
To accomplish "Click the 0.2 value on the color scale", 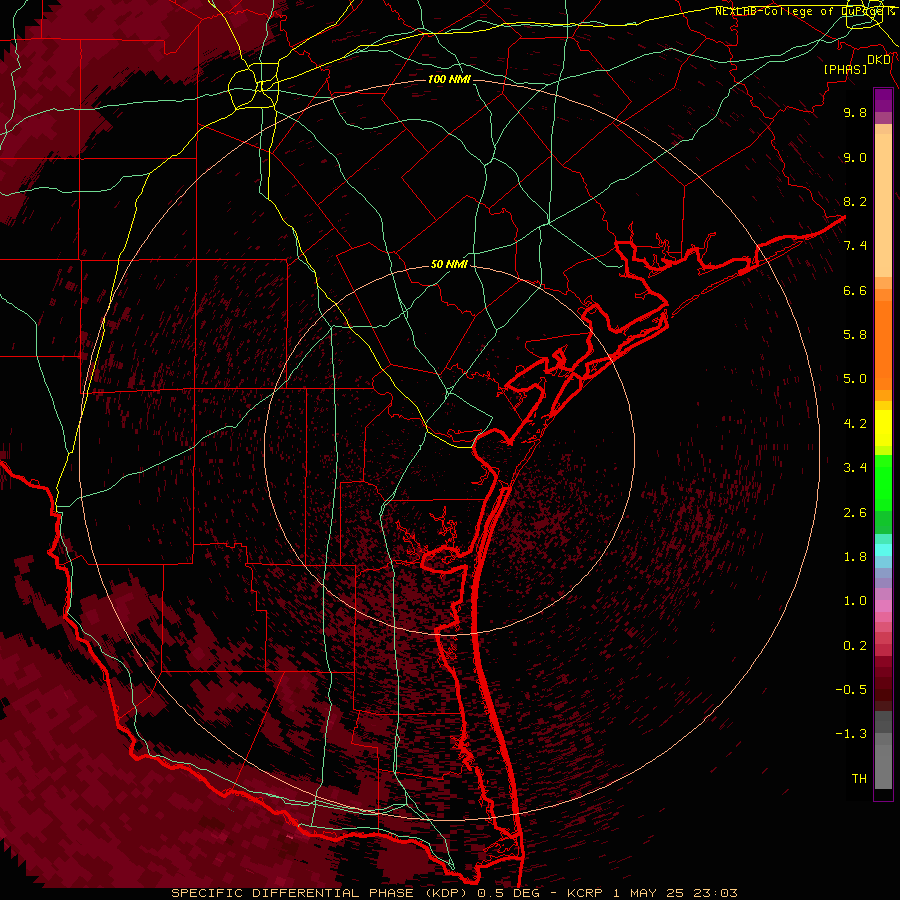I will pyautogui.click(x=855, y=646).
